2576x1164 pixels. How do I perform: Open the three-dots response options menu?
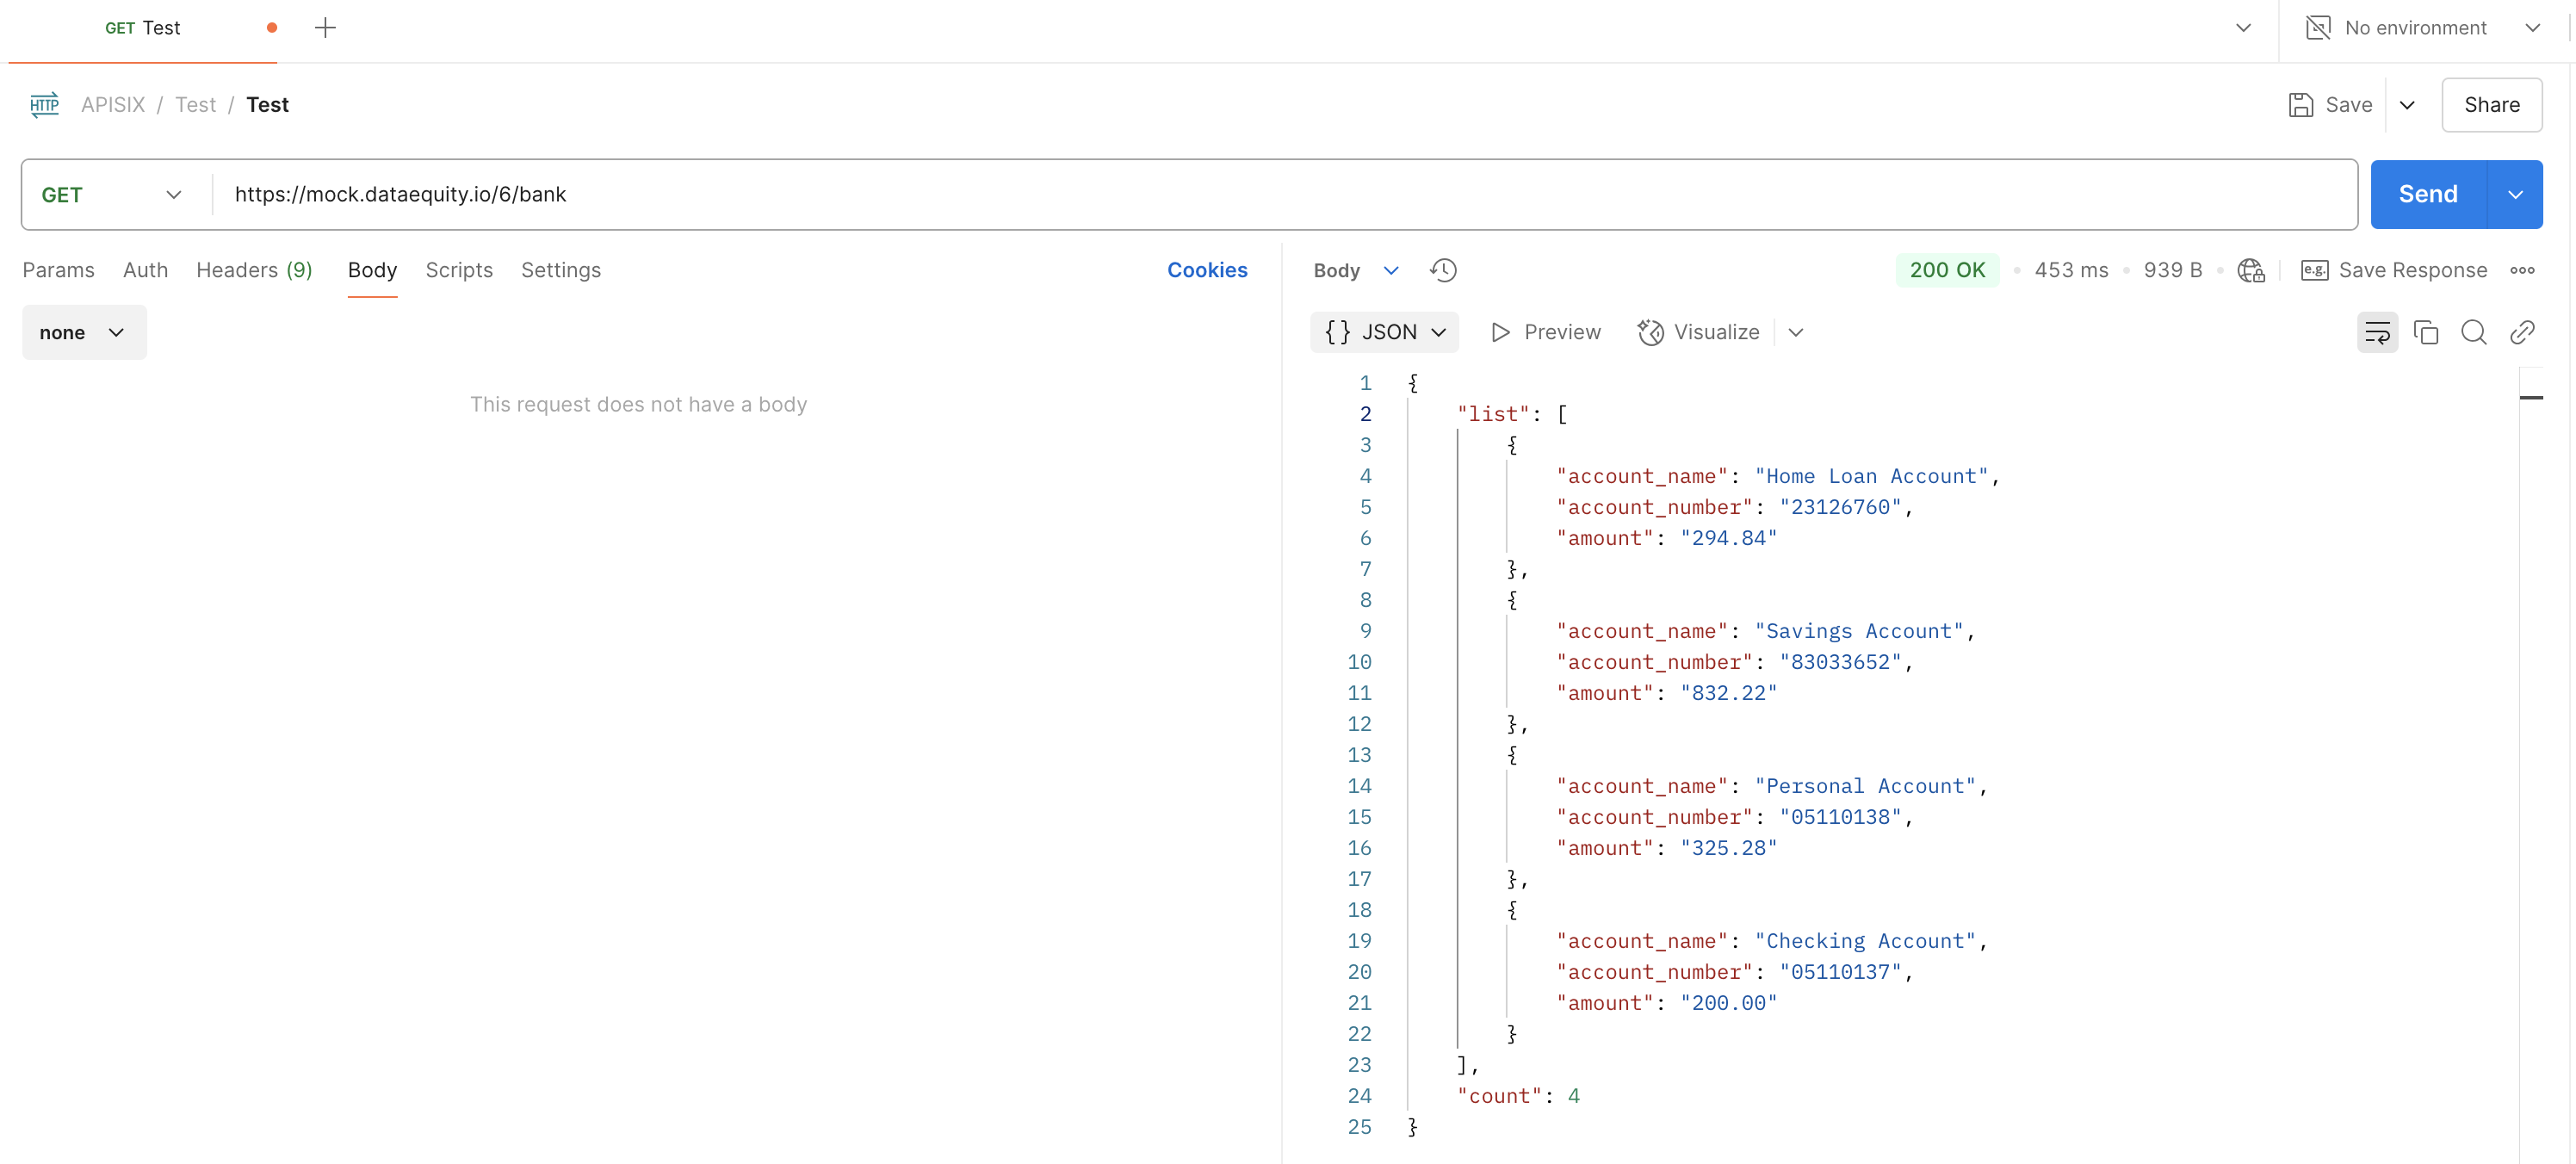pos(2522,270)
